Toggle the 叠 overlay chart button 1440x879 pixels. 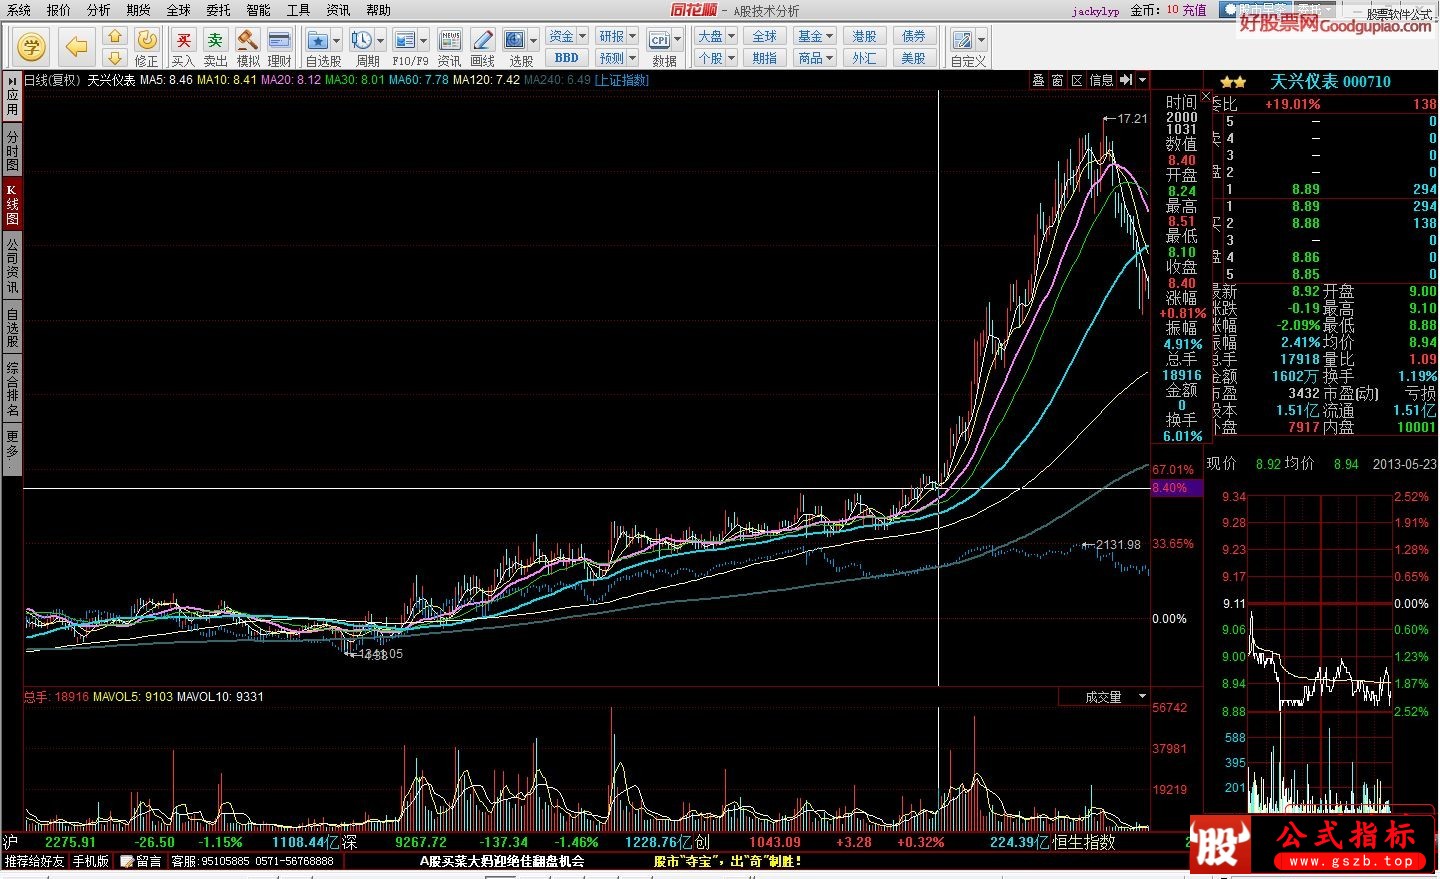tap(1038, 80)
